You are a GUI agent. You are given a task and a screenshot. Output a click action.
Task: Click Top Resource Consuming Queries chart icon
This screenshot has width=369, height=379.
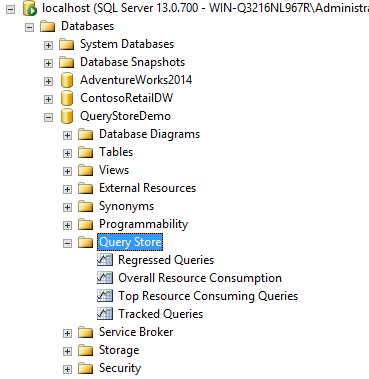coord(105,296)
